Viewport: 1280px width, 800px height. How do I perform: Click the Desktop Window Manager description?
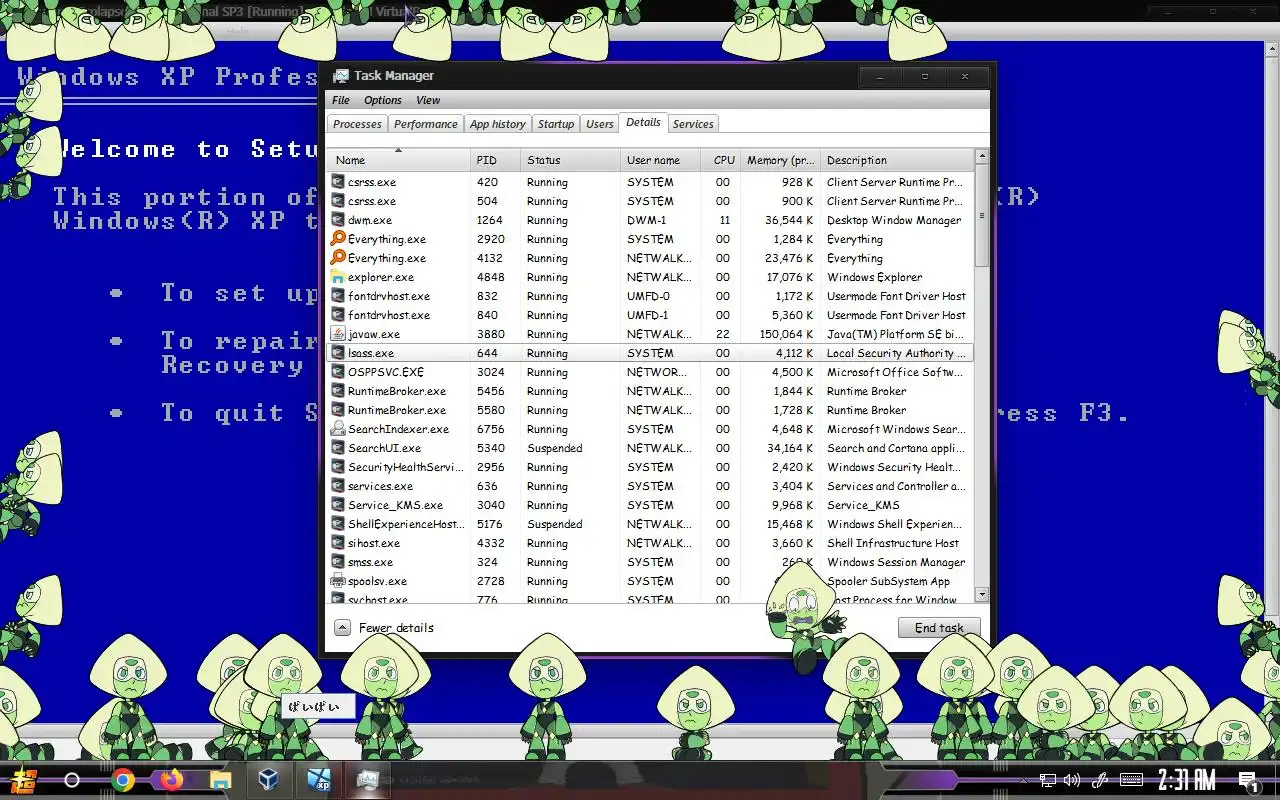pos(894,220)
